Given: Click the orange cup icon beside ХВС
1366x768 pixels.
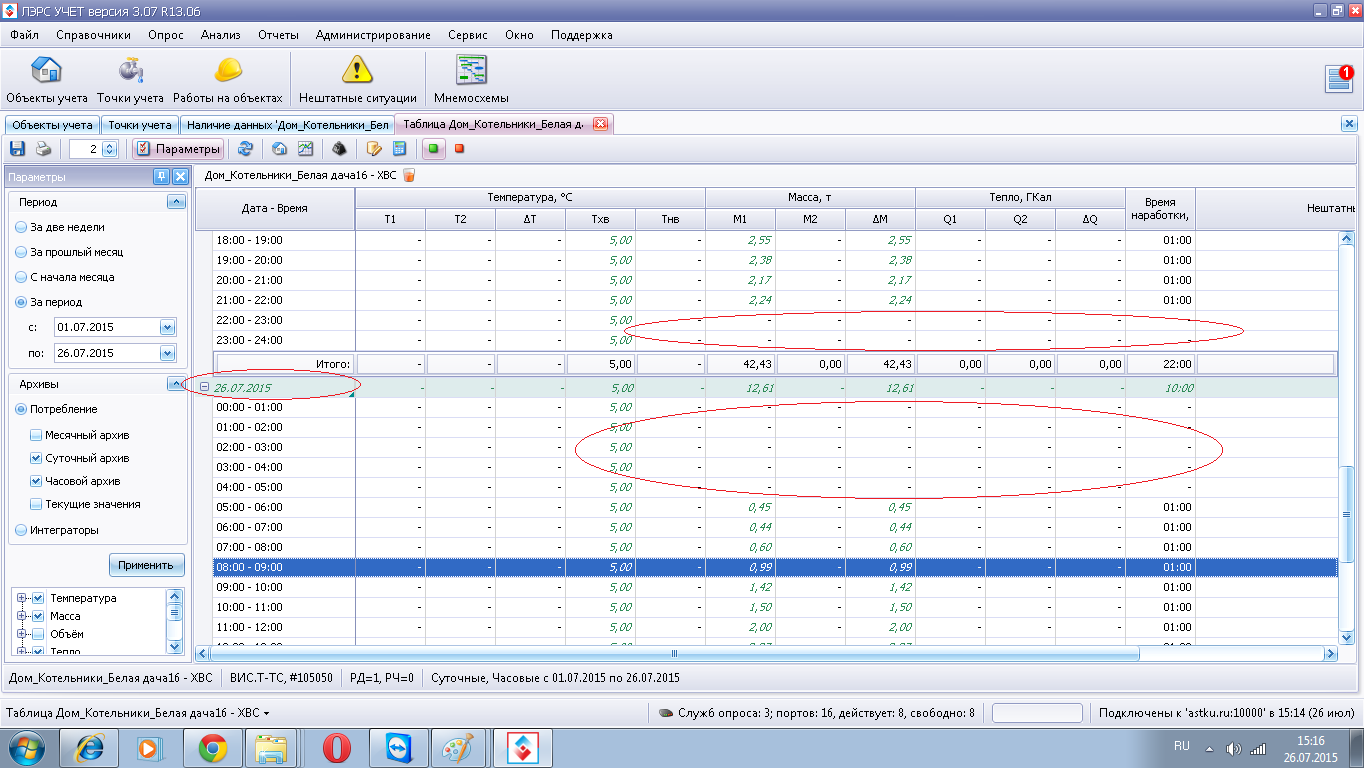Looking at the screenshot, I should (408, 175).
